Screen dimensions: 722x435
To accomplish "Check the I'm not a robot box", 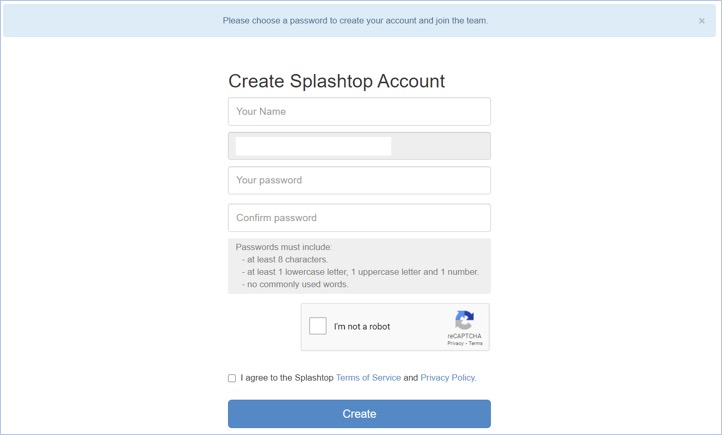I will click(x=318, y=326).
